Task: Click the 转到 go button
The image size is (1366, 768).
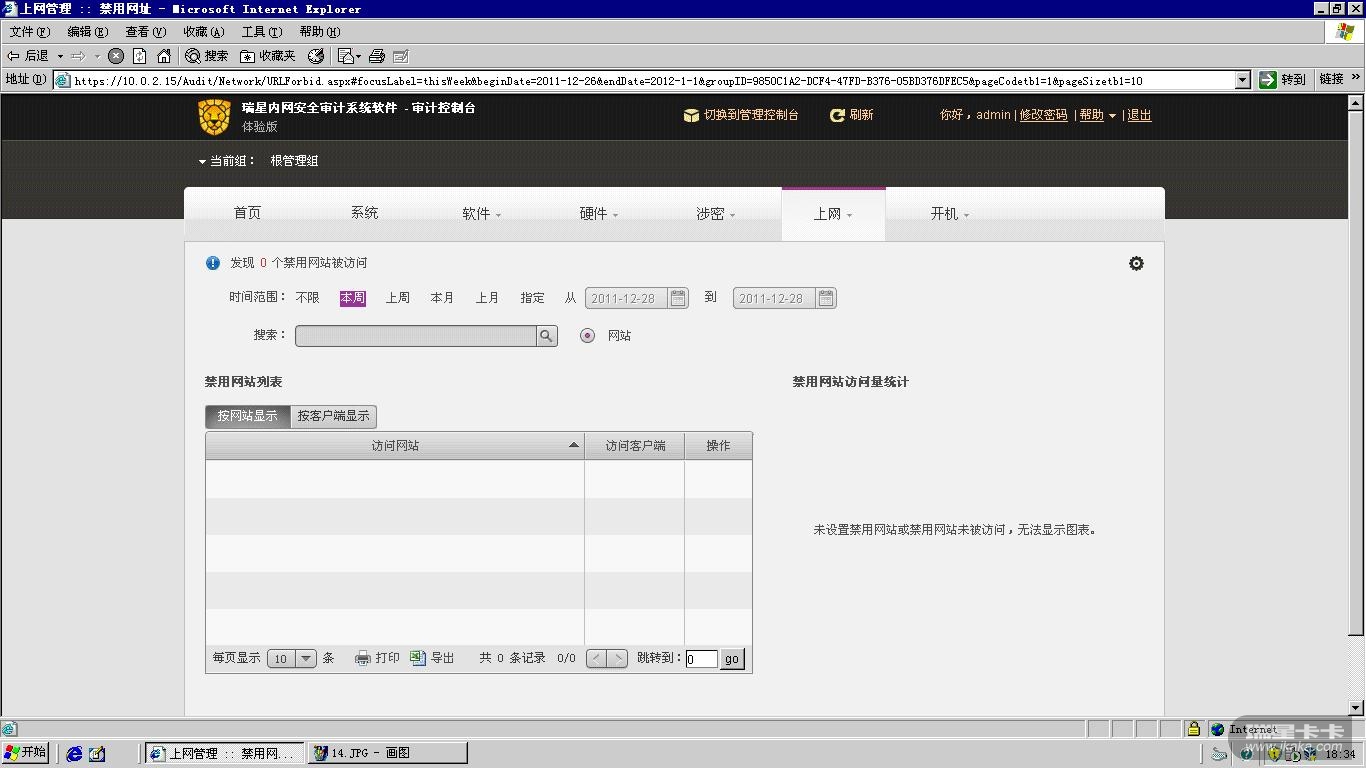Action: pyautogui.click(x=1283, y=80)
